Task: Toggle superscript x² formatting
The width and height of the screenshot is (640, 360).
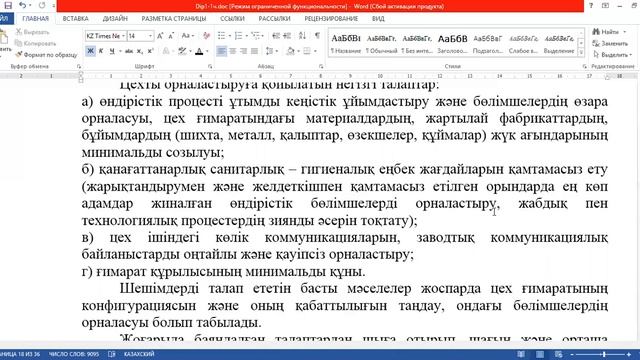Action: pos(150,51)
